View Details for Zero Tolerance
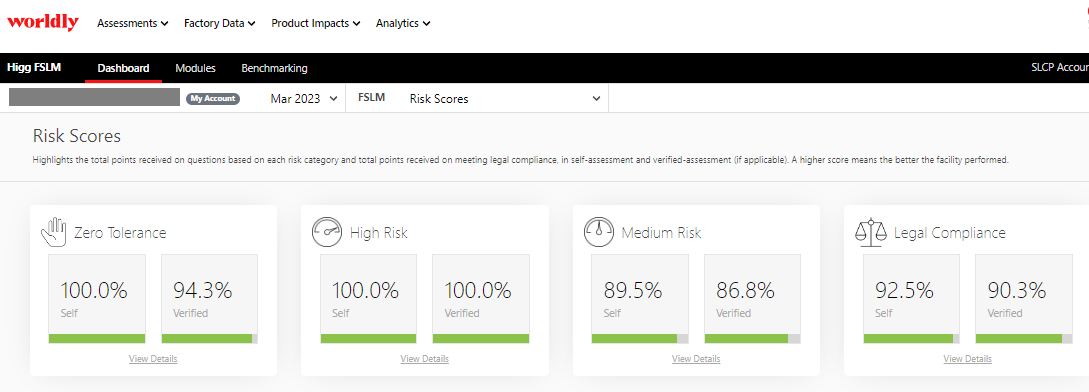 click(x=153, y=359)
